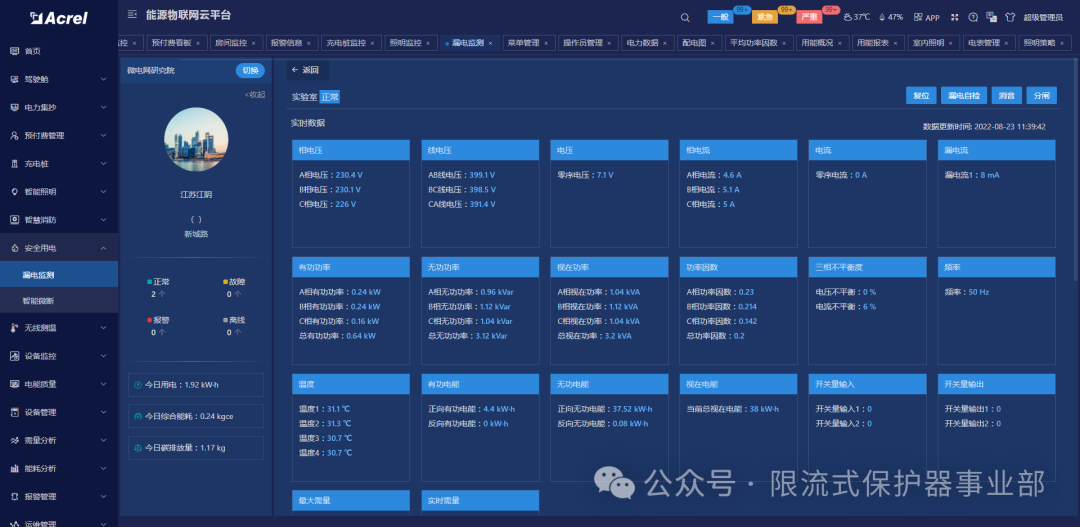
Task: Expand the 设备监控 sidebar menu
Action: click(x=55, y=356)
